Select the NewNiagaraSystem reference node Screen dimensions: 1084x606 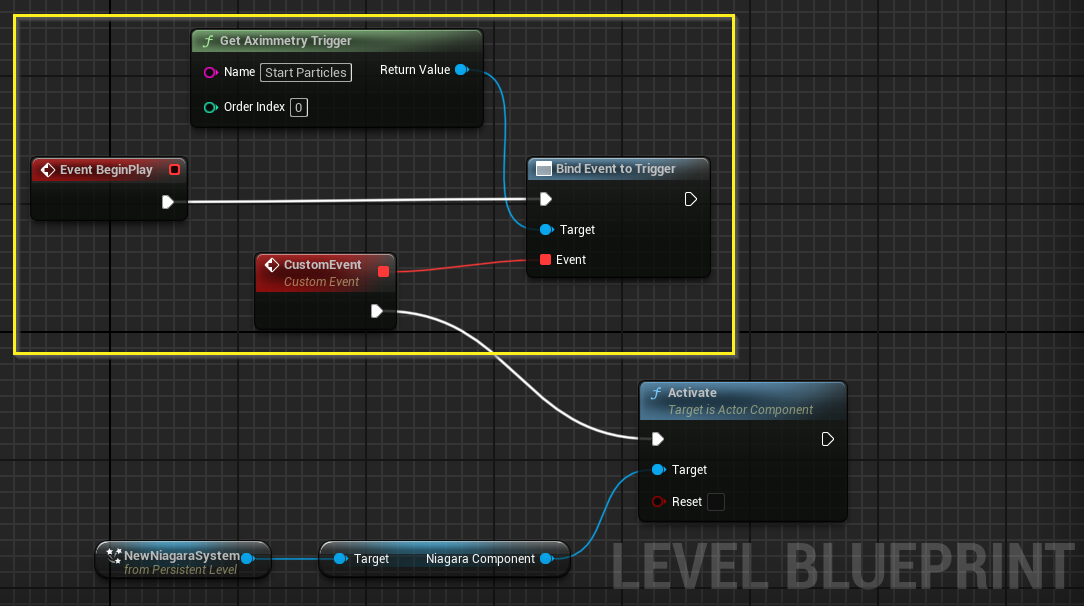point(183,560)
